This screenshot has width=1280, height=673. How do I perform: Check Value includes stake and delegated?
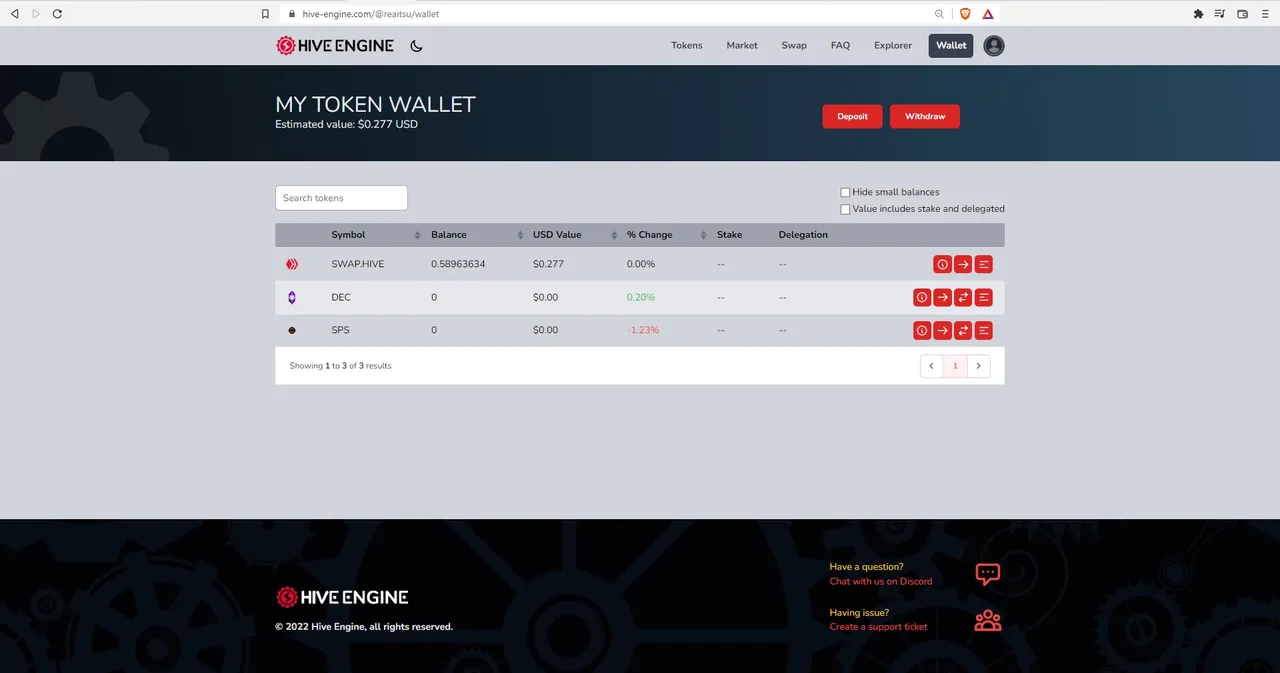[845, 209]
